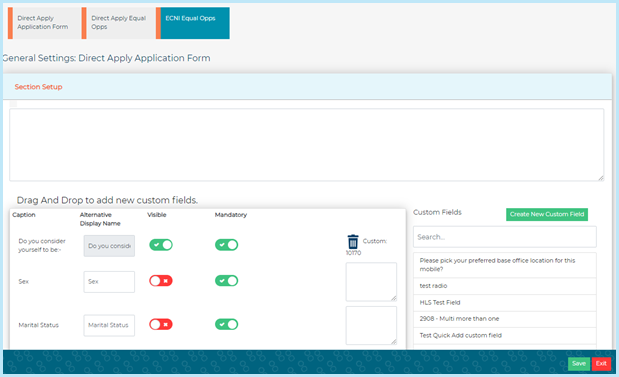
Task: Switch to Direct Apply Equal Opps tab
Action: 119,23
